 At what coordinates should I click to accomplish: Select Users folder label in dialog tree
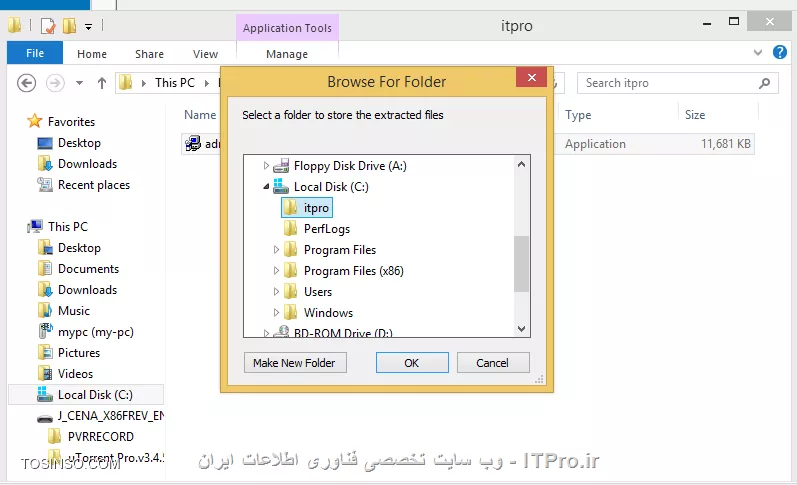(318, 292)
